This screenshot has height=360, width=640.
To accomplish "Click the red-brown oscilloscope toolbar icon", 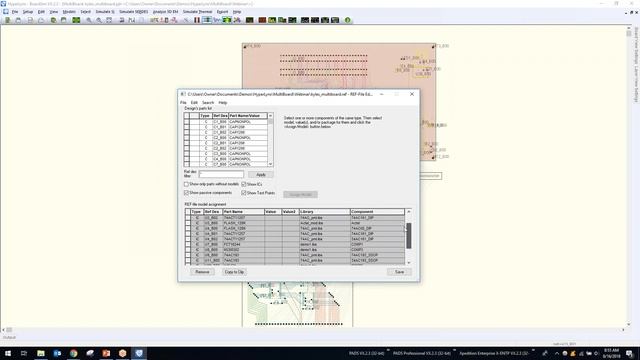I will coord(262,20).
